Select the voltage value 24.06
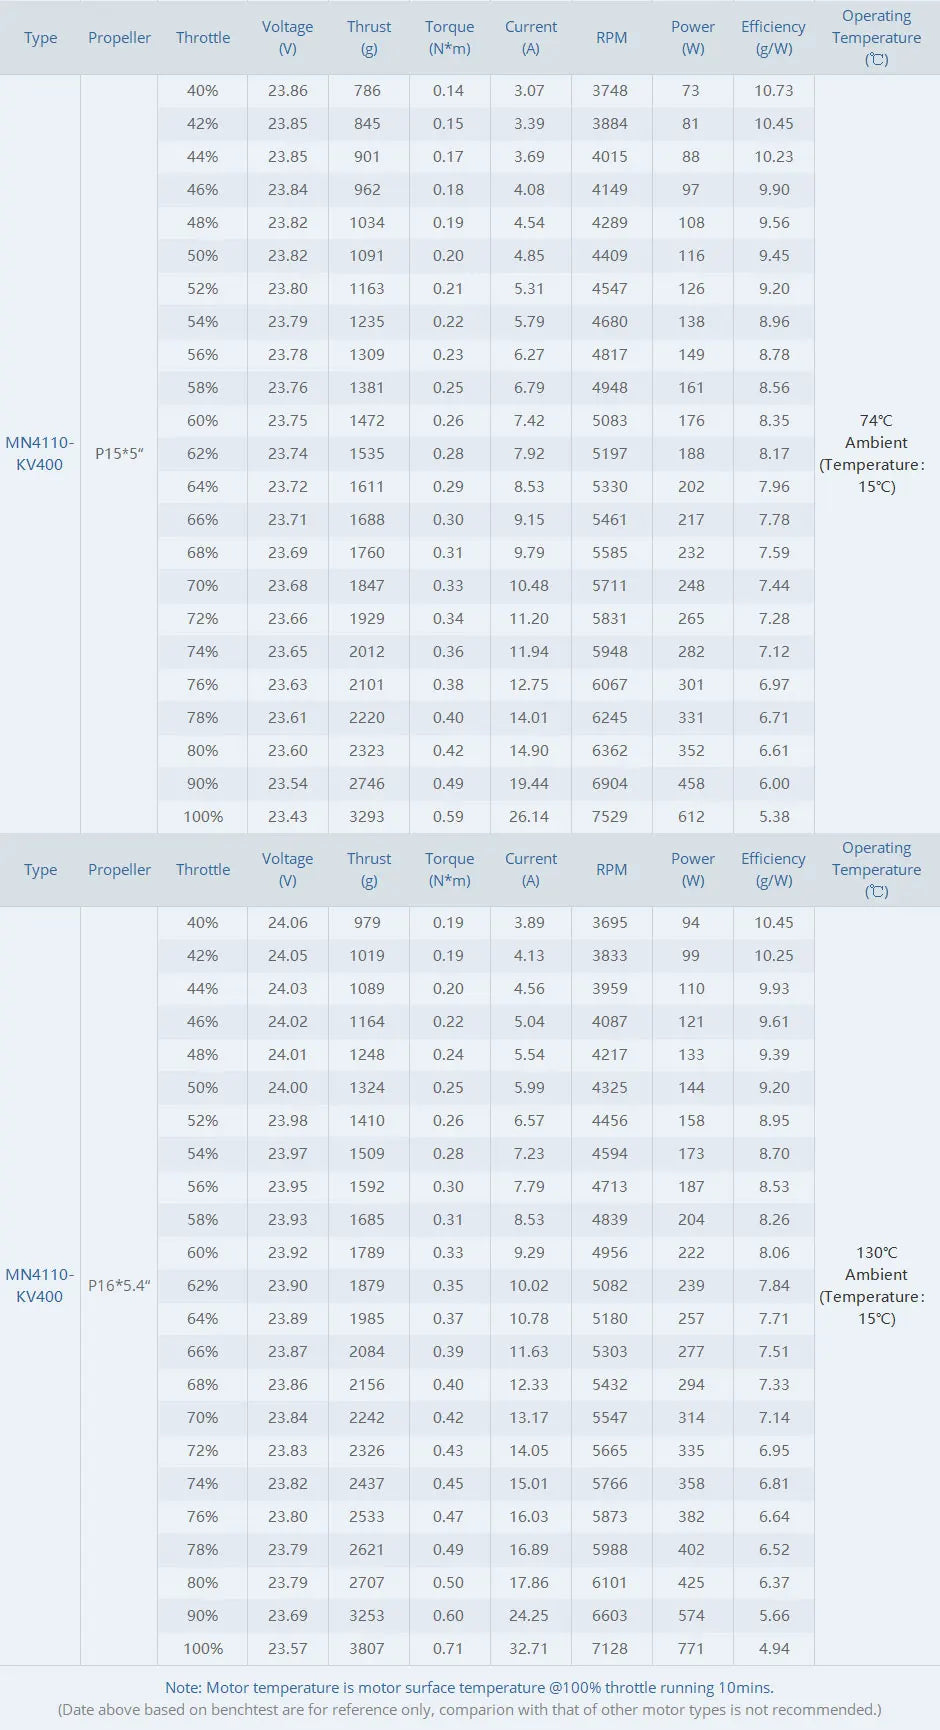Viewport: 940px width, 1730px height. [x=288, y=922]
